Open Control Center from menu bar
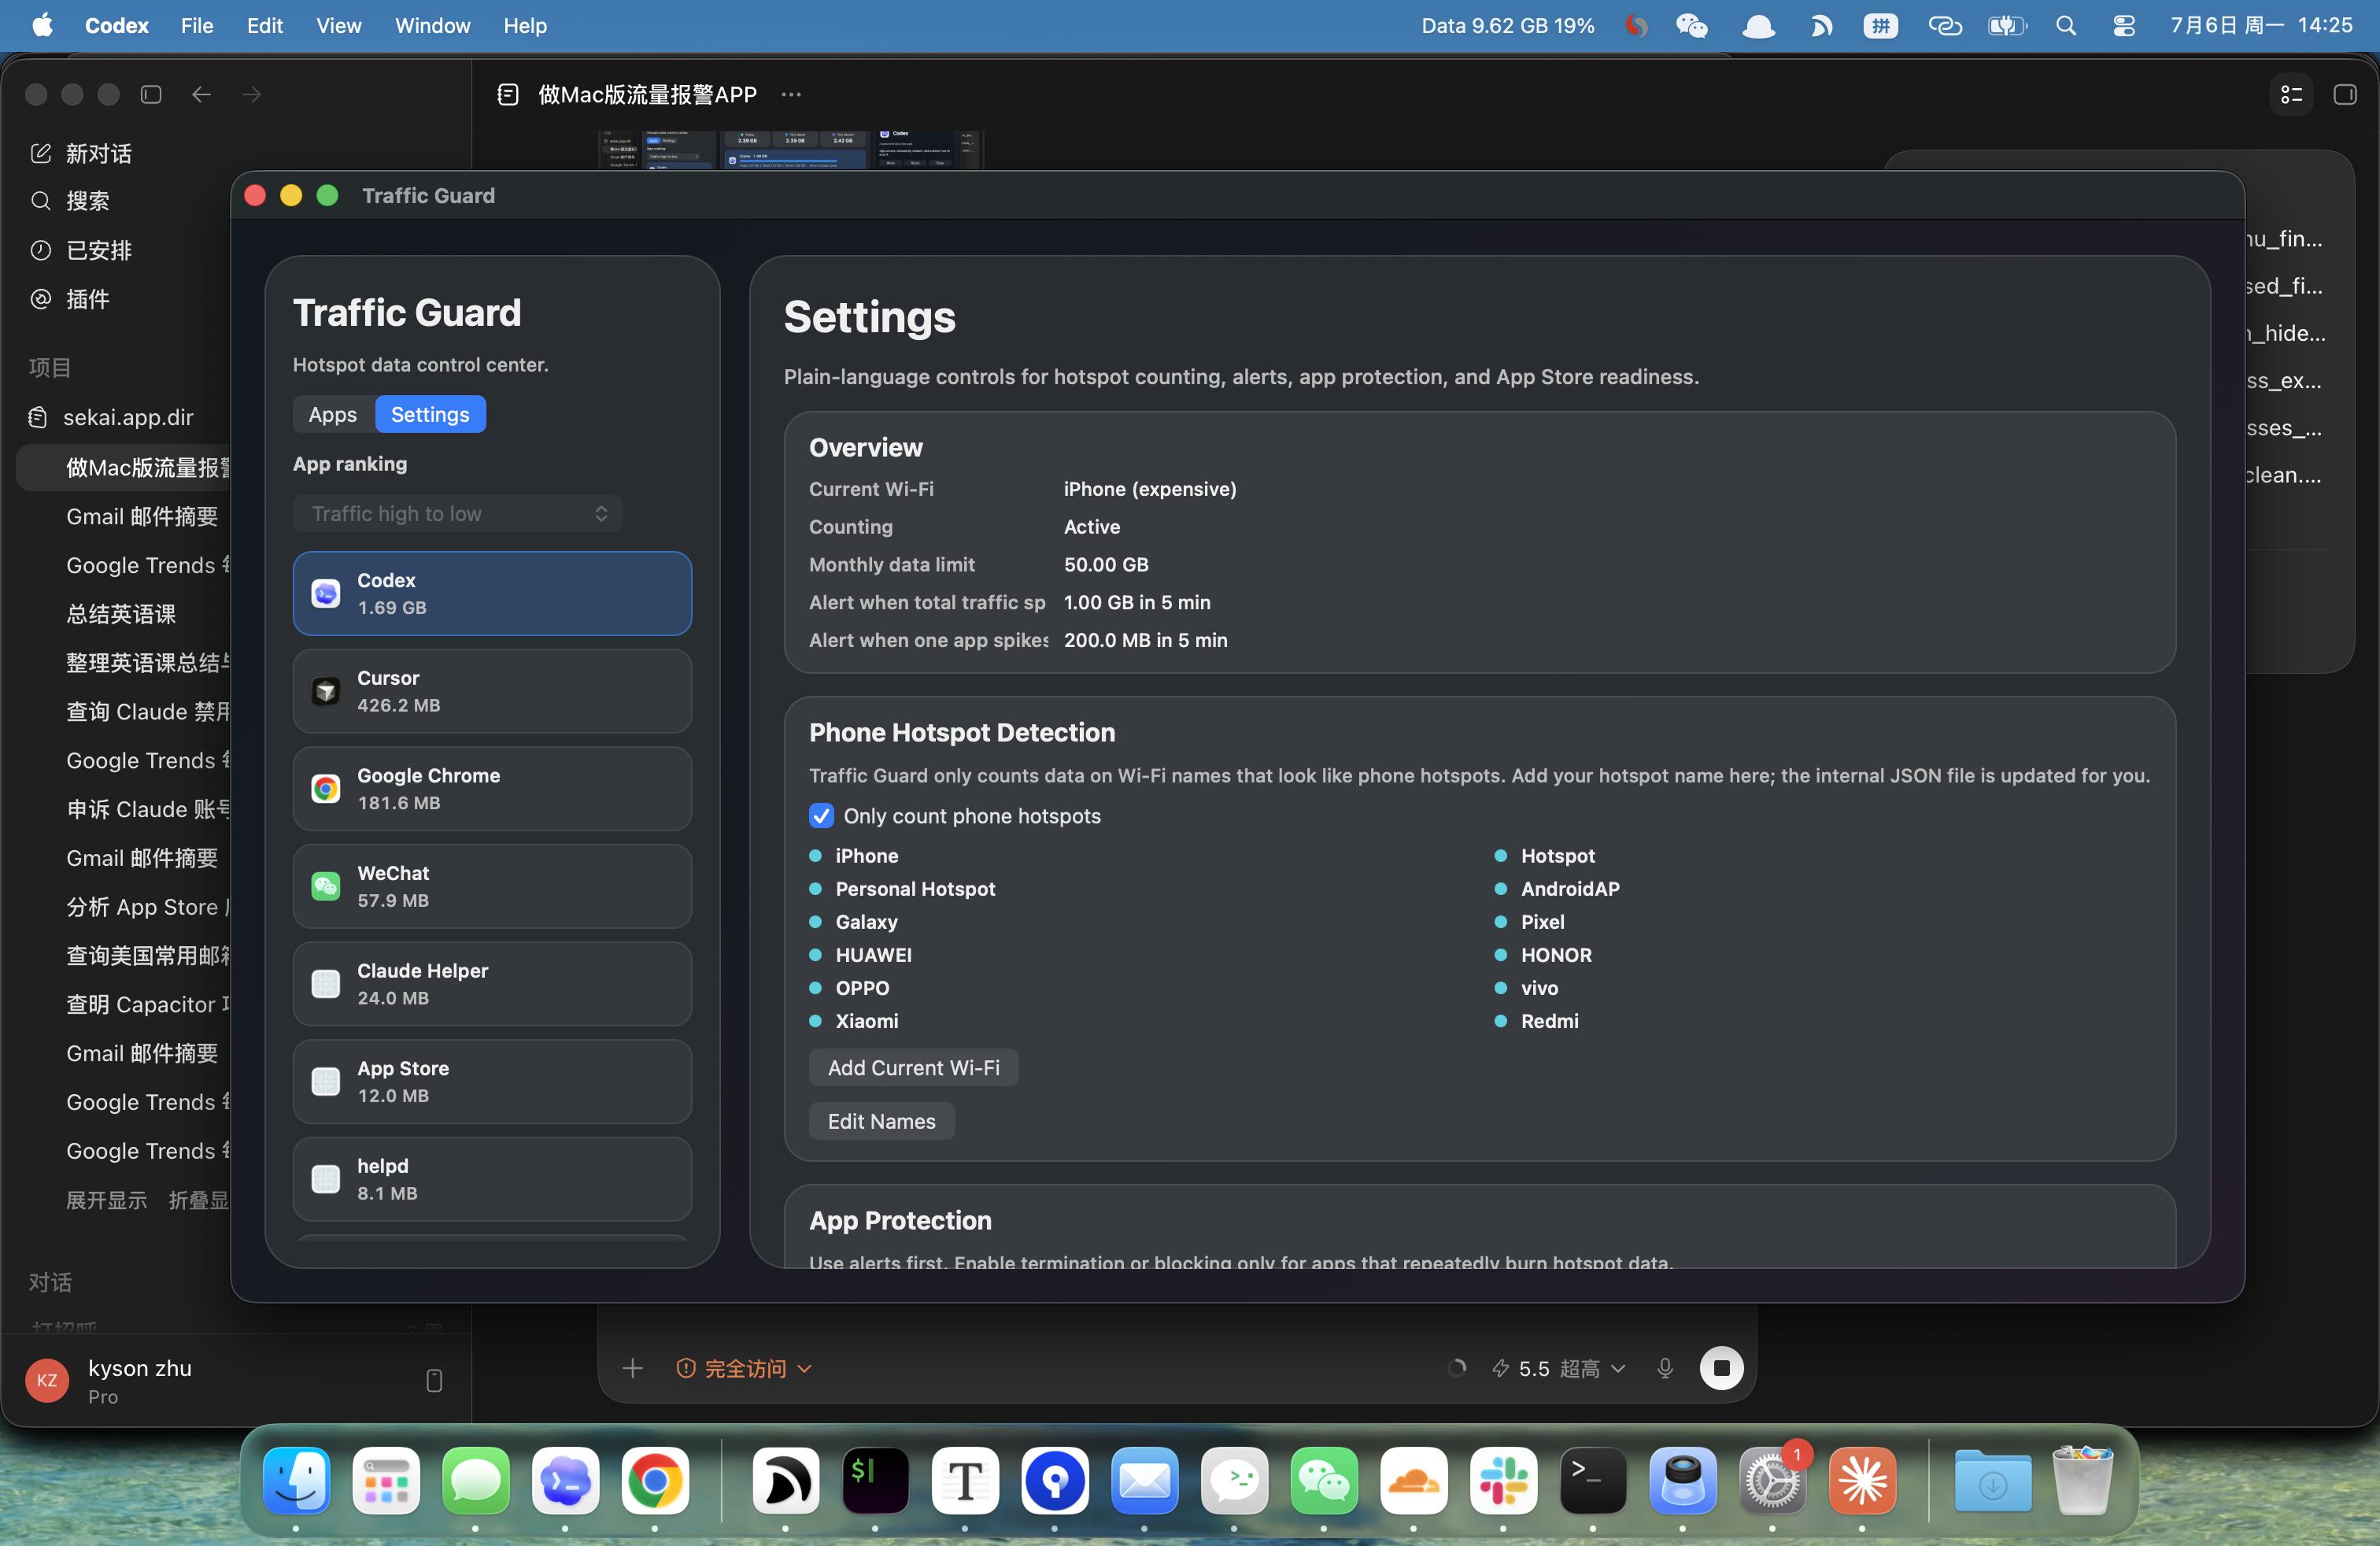 pos(2124,26)
